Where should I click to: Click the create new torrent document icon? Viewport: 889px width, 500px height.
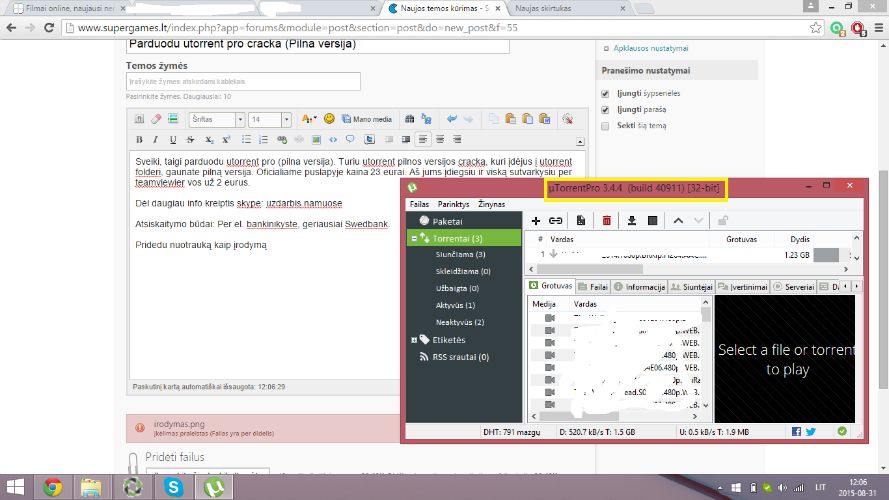[x=581, y=221]
